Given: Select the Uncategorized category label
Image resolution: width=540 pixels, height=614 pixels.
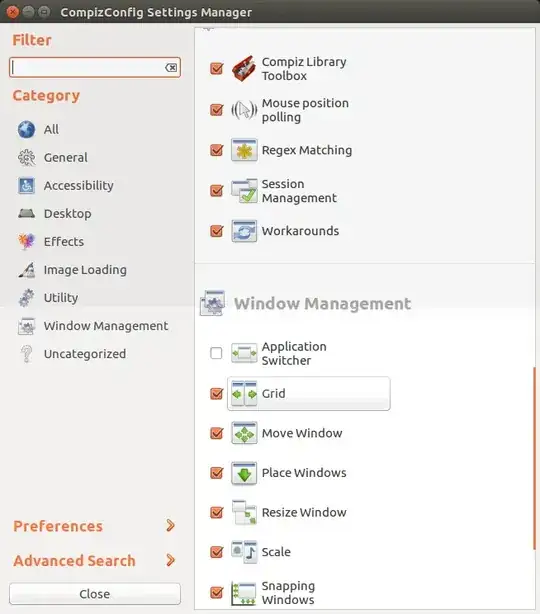Looking at the screenshot, I should tap(85, 354).
